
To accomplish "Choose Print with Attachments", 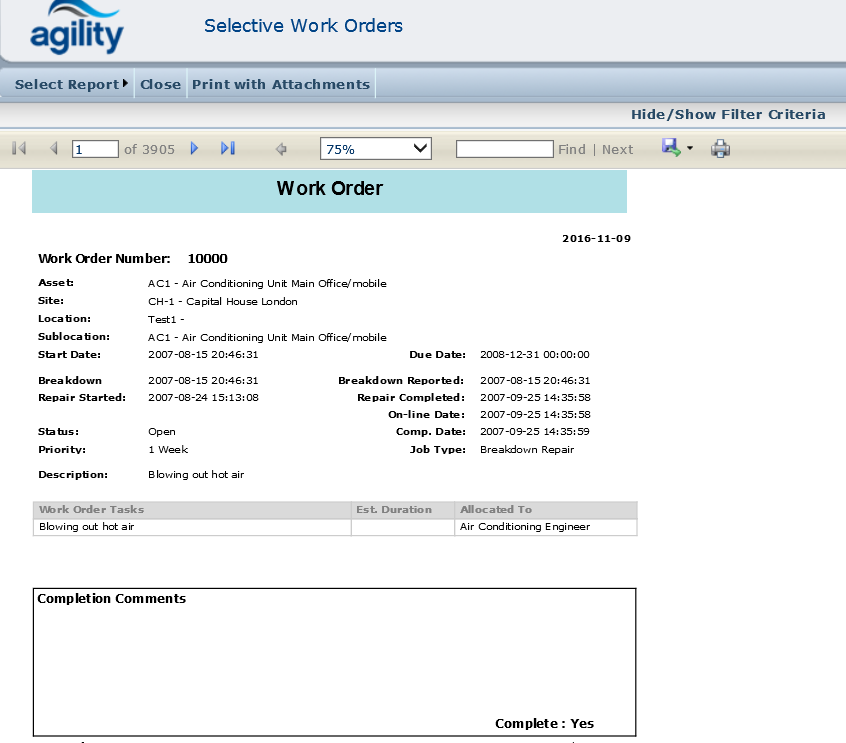I will point(280,84).
